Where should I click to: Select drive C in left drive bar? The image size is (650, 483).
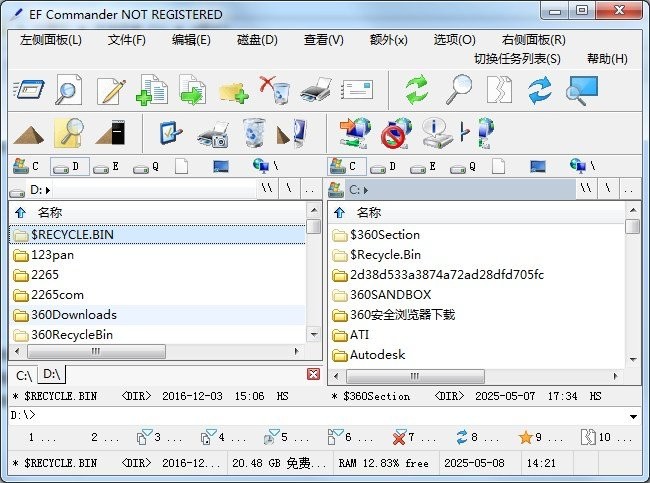26,167
